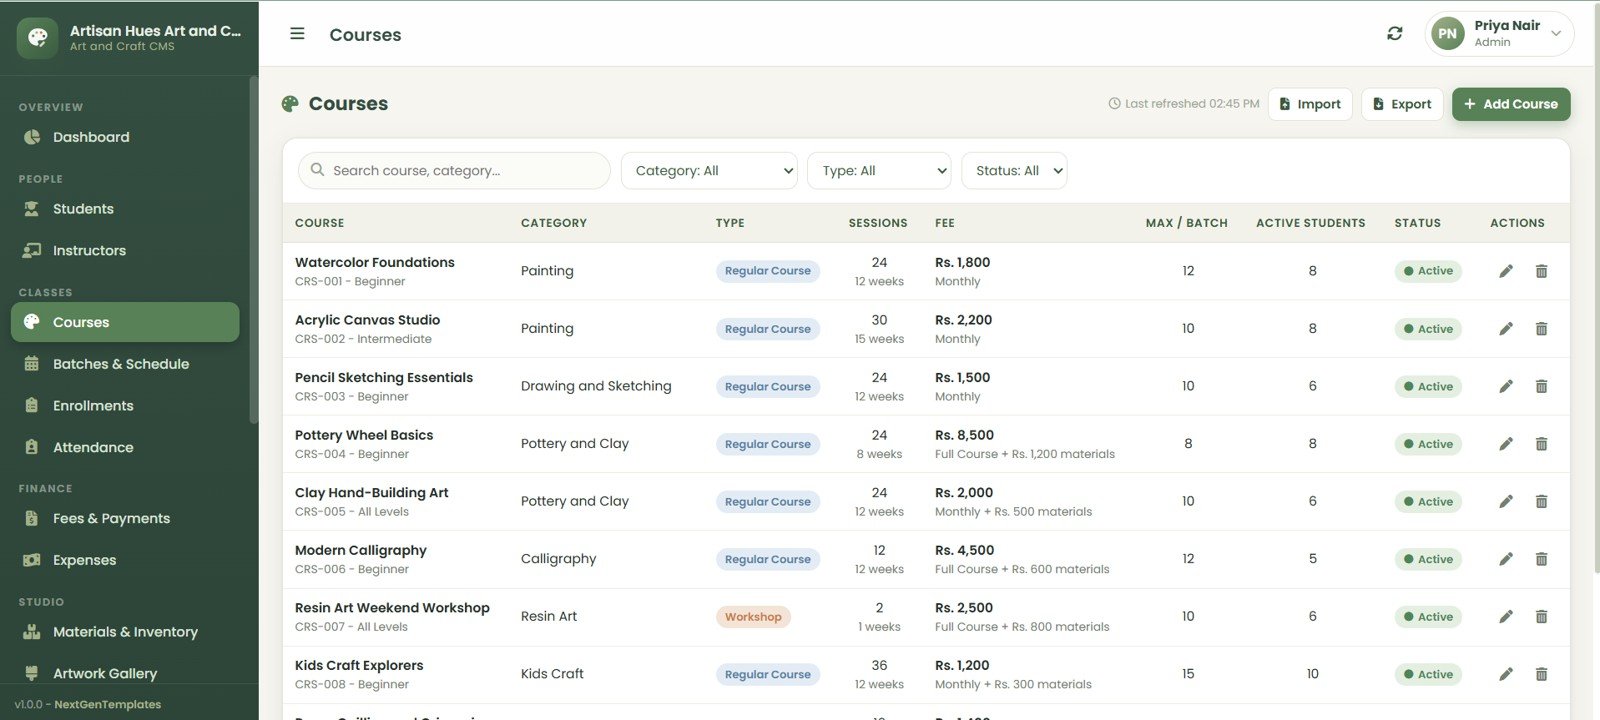
Task: Open Instructors section
Action: (x=125, y=251)
